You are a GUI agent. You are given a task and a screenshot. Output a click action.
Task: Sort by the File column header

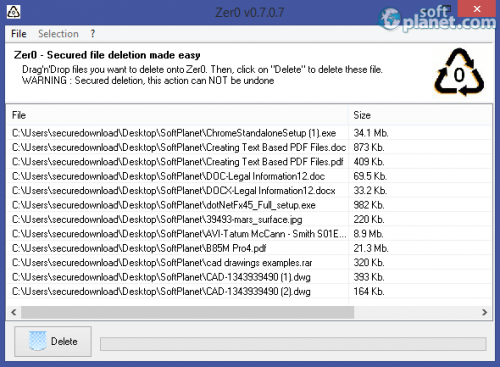click(x=177, y=115)
